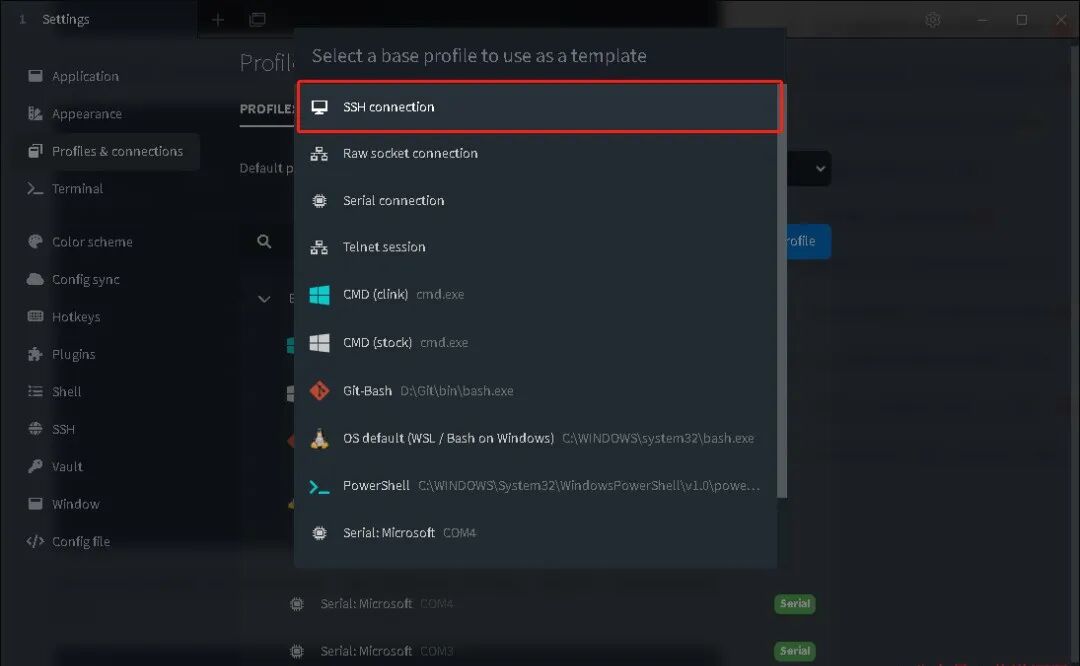Screen dimensions: 1080x666
Task: Click chip icon beside Serial: Microsoft COM4 in popup
Action: tap(319, 532)
